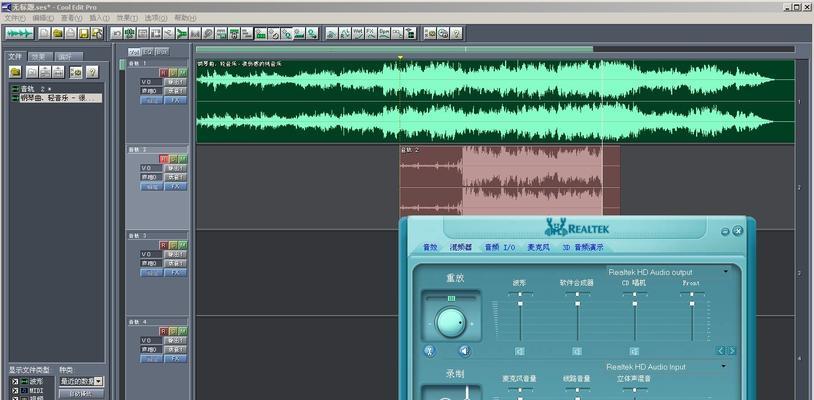Click the Realtek playback master volume knob
The height and width of the screenshot is (400, 814).
(451, 322)
